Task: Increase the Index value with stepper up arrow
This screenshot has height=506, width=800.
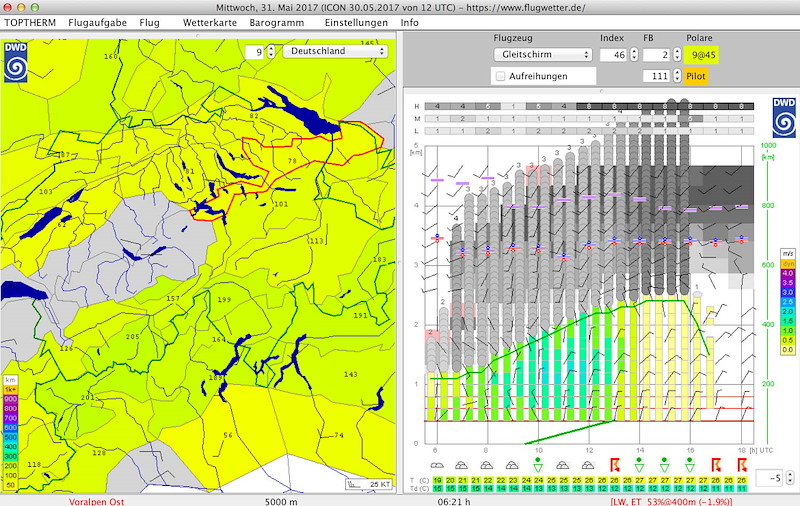Action: pos(634,52)
